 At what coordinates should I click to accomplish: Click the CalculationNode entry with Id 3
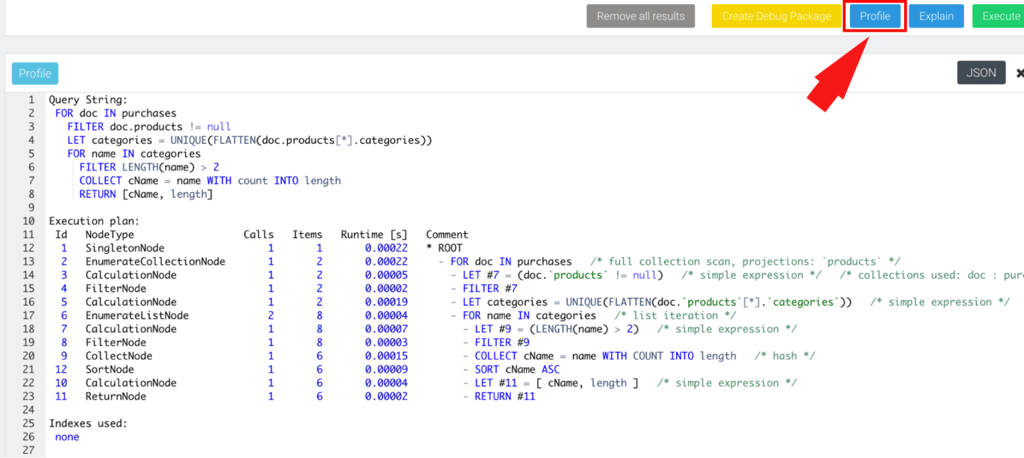(131, 275)
